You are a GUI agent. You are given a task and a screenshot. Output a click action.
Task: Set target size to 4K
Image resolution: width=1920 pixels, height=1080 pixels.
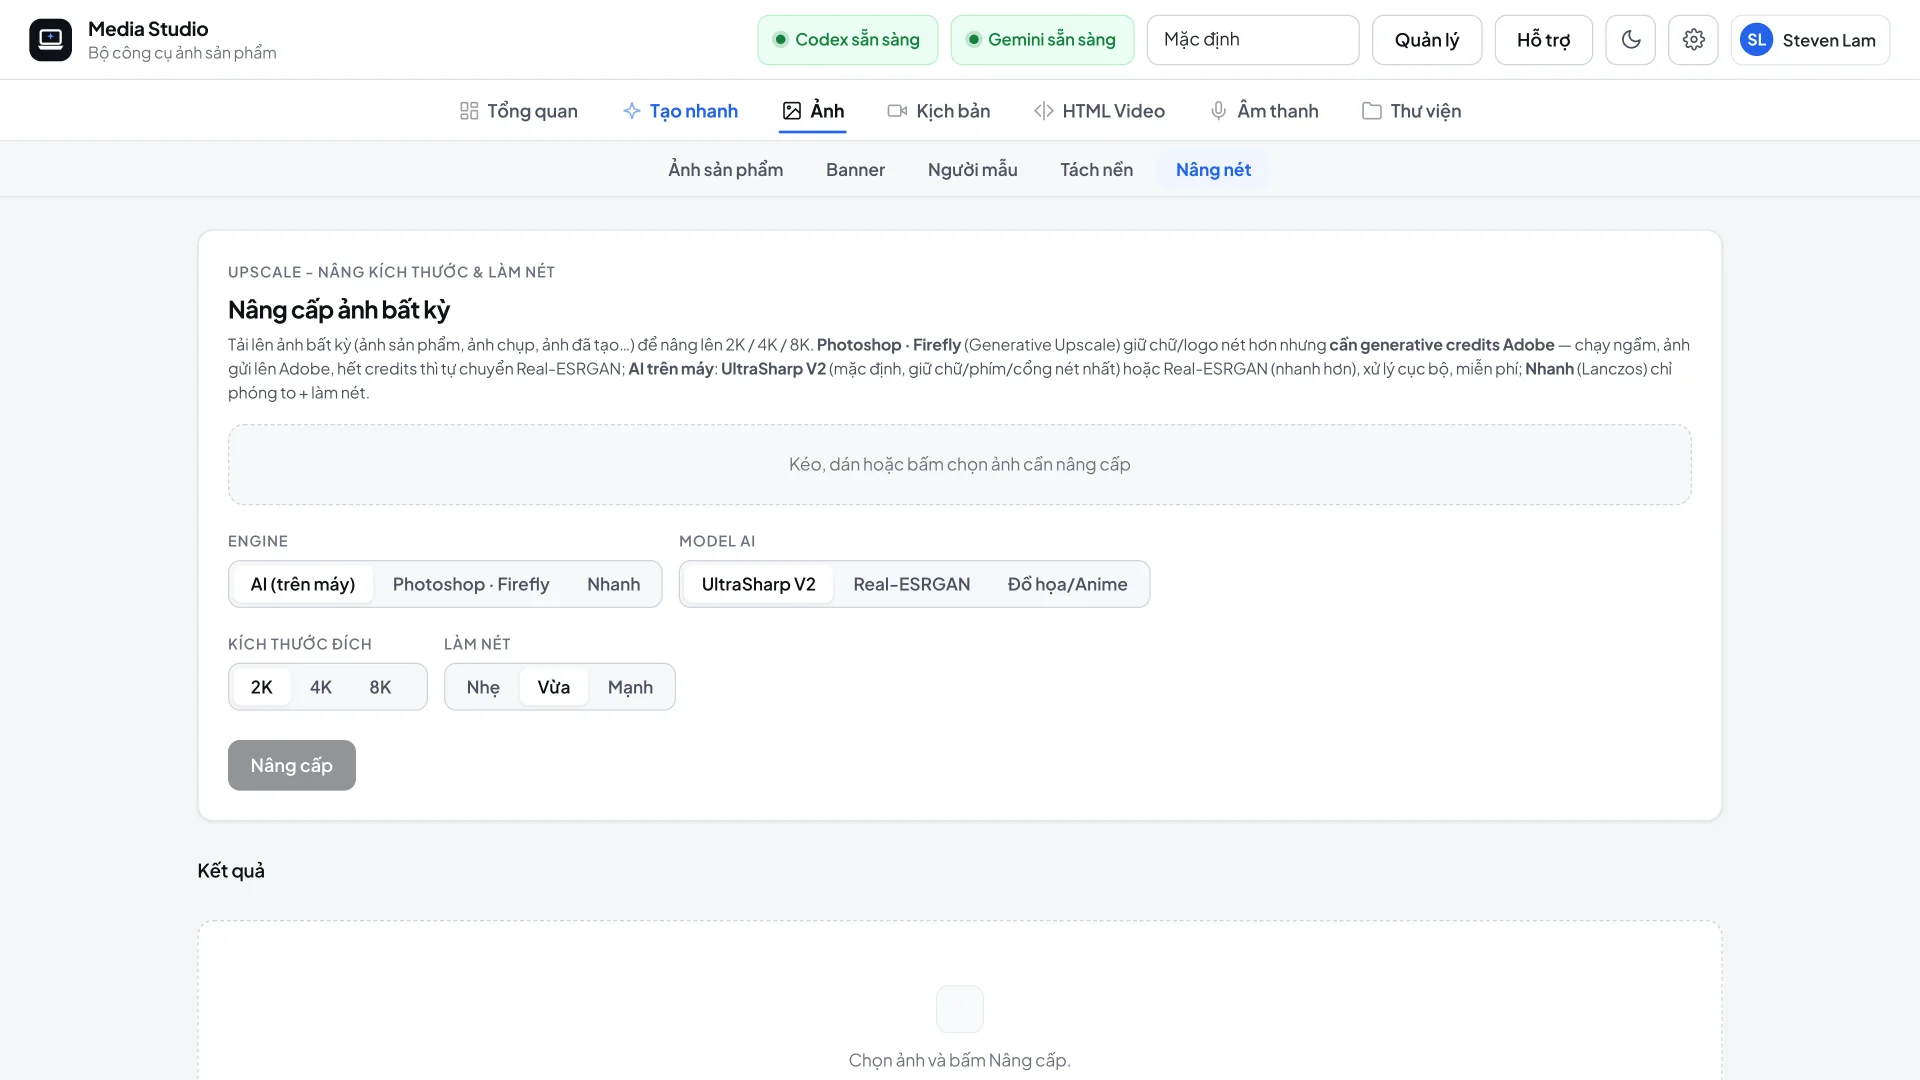point(321,687)
